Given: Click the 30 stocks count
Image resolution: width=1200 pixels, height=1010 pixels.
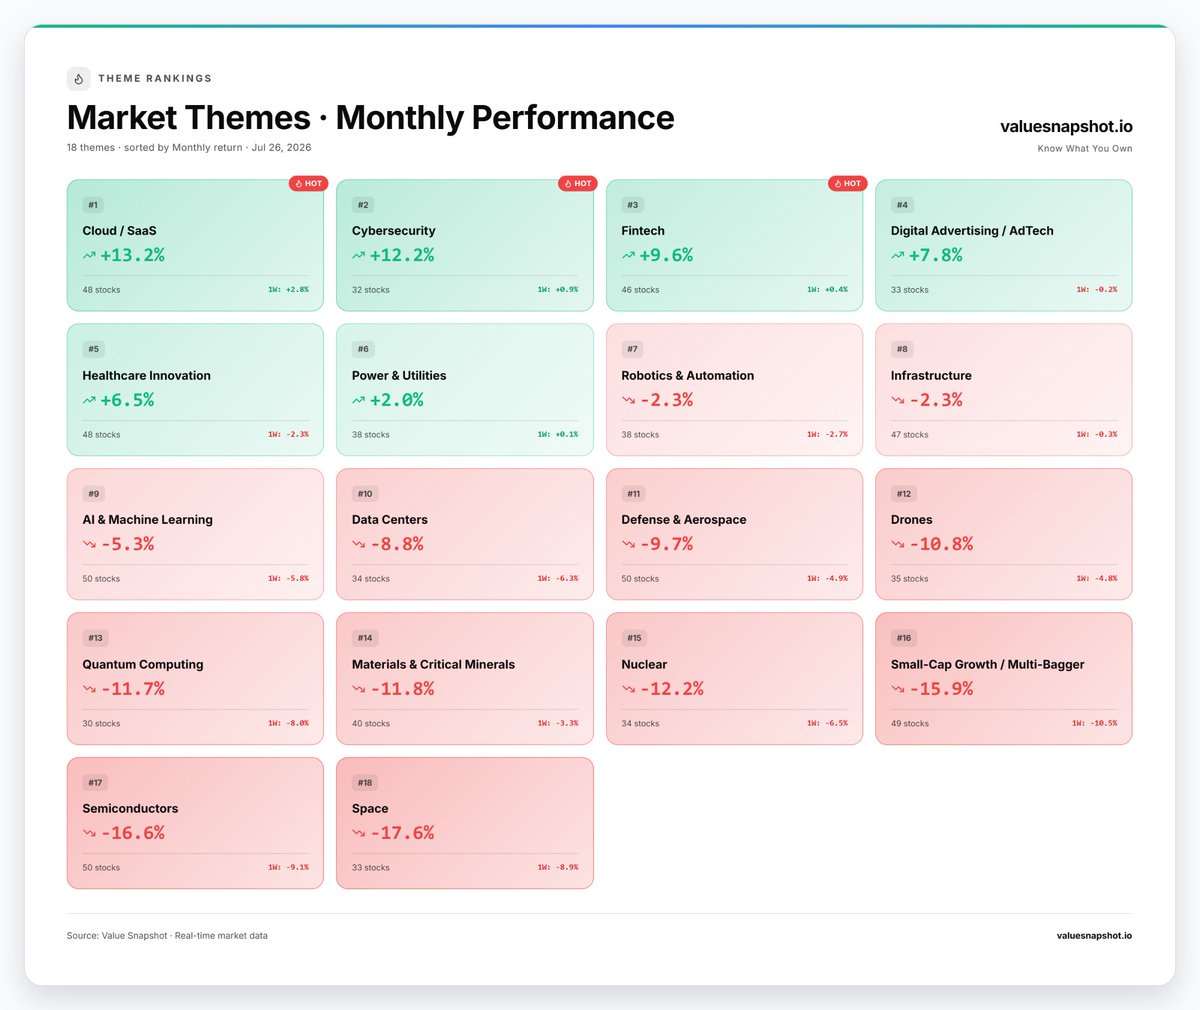Looking at the screenshot, I should click(x=101, y=723).
